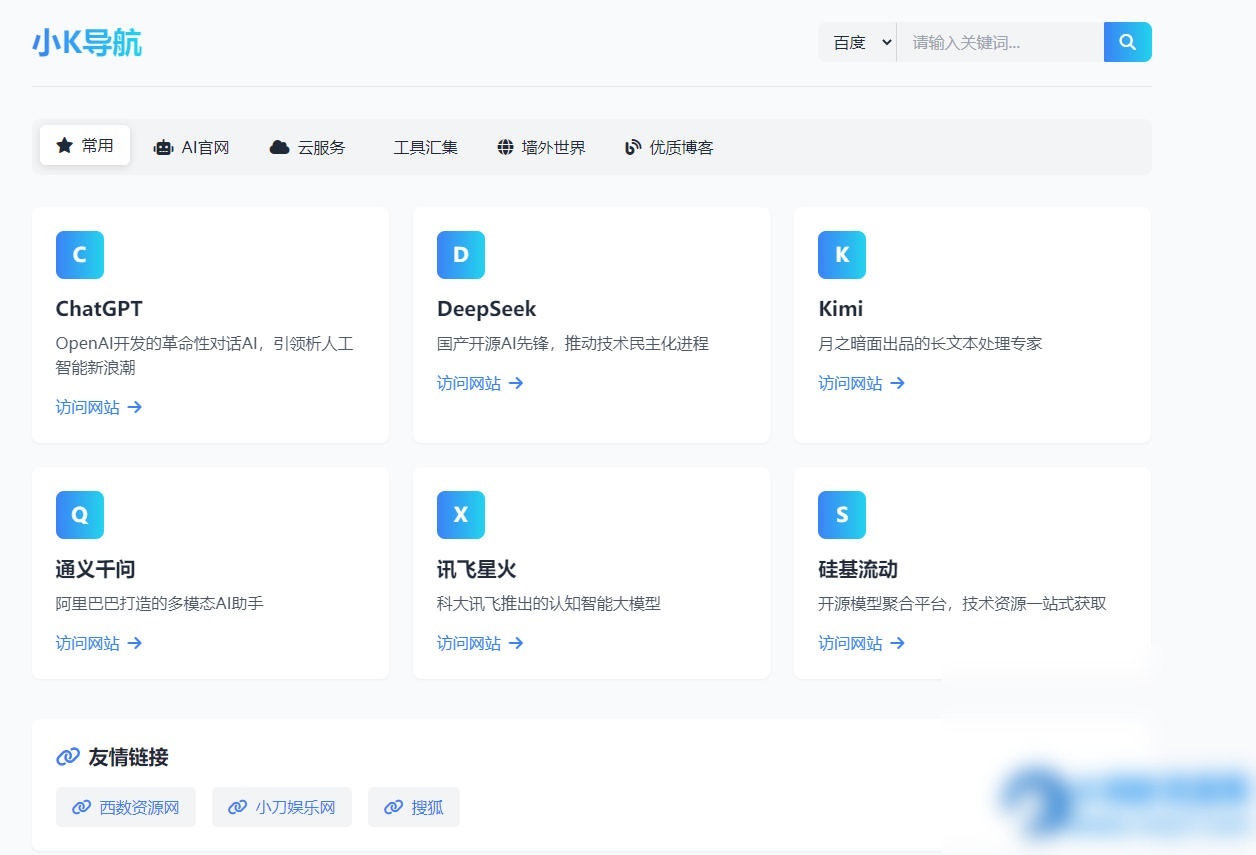Click the Kimi letter "K" icon
Viewport: 1256px width, 855px height.
[841, 255]
